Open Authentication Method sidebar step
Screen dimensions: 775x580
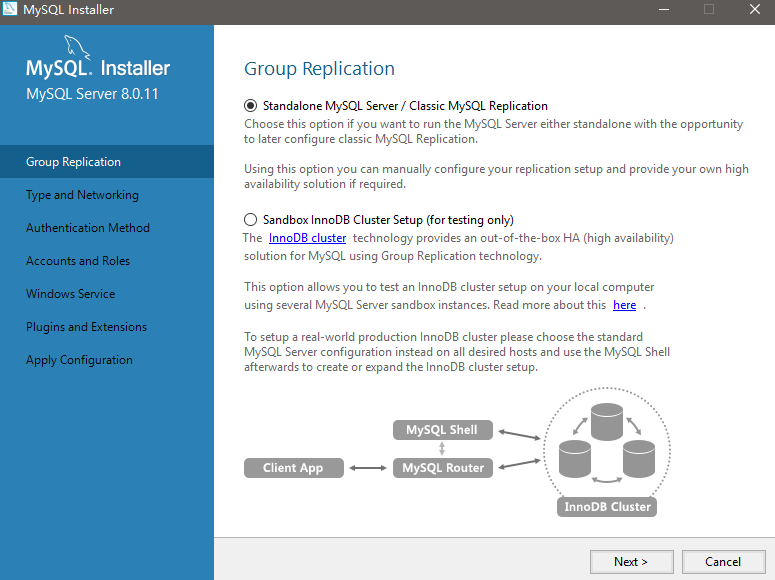click(x=107, y=228)
